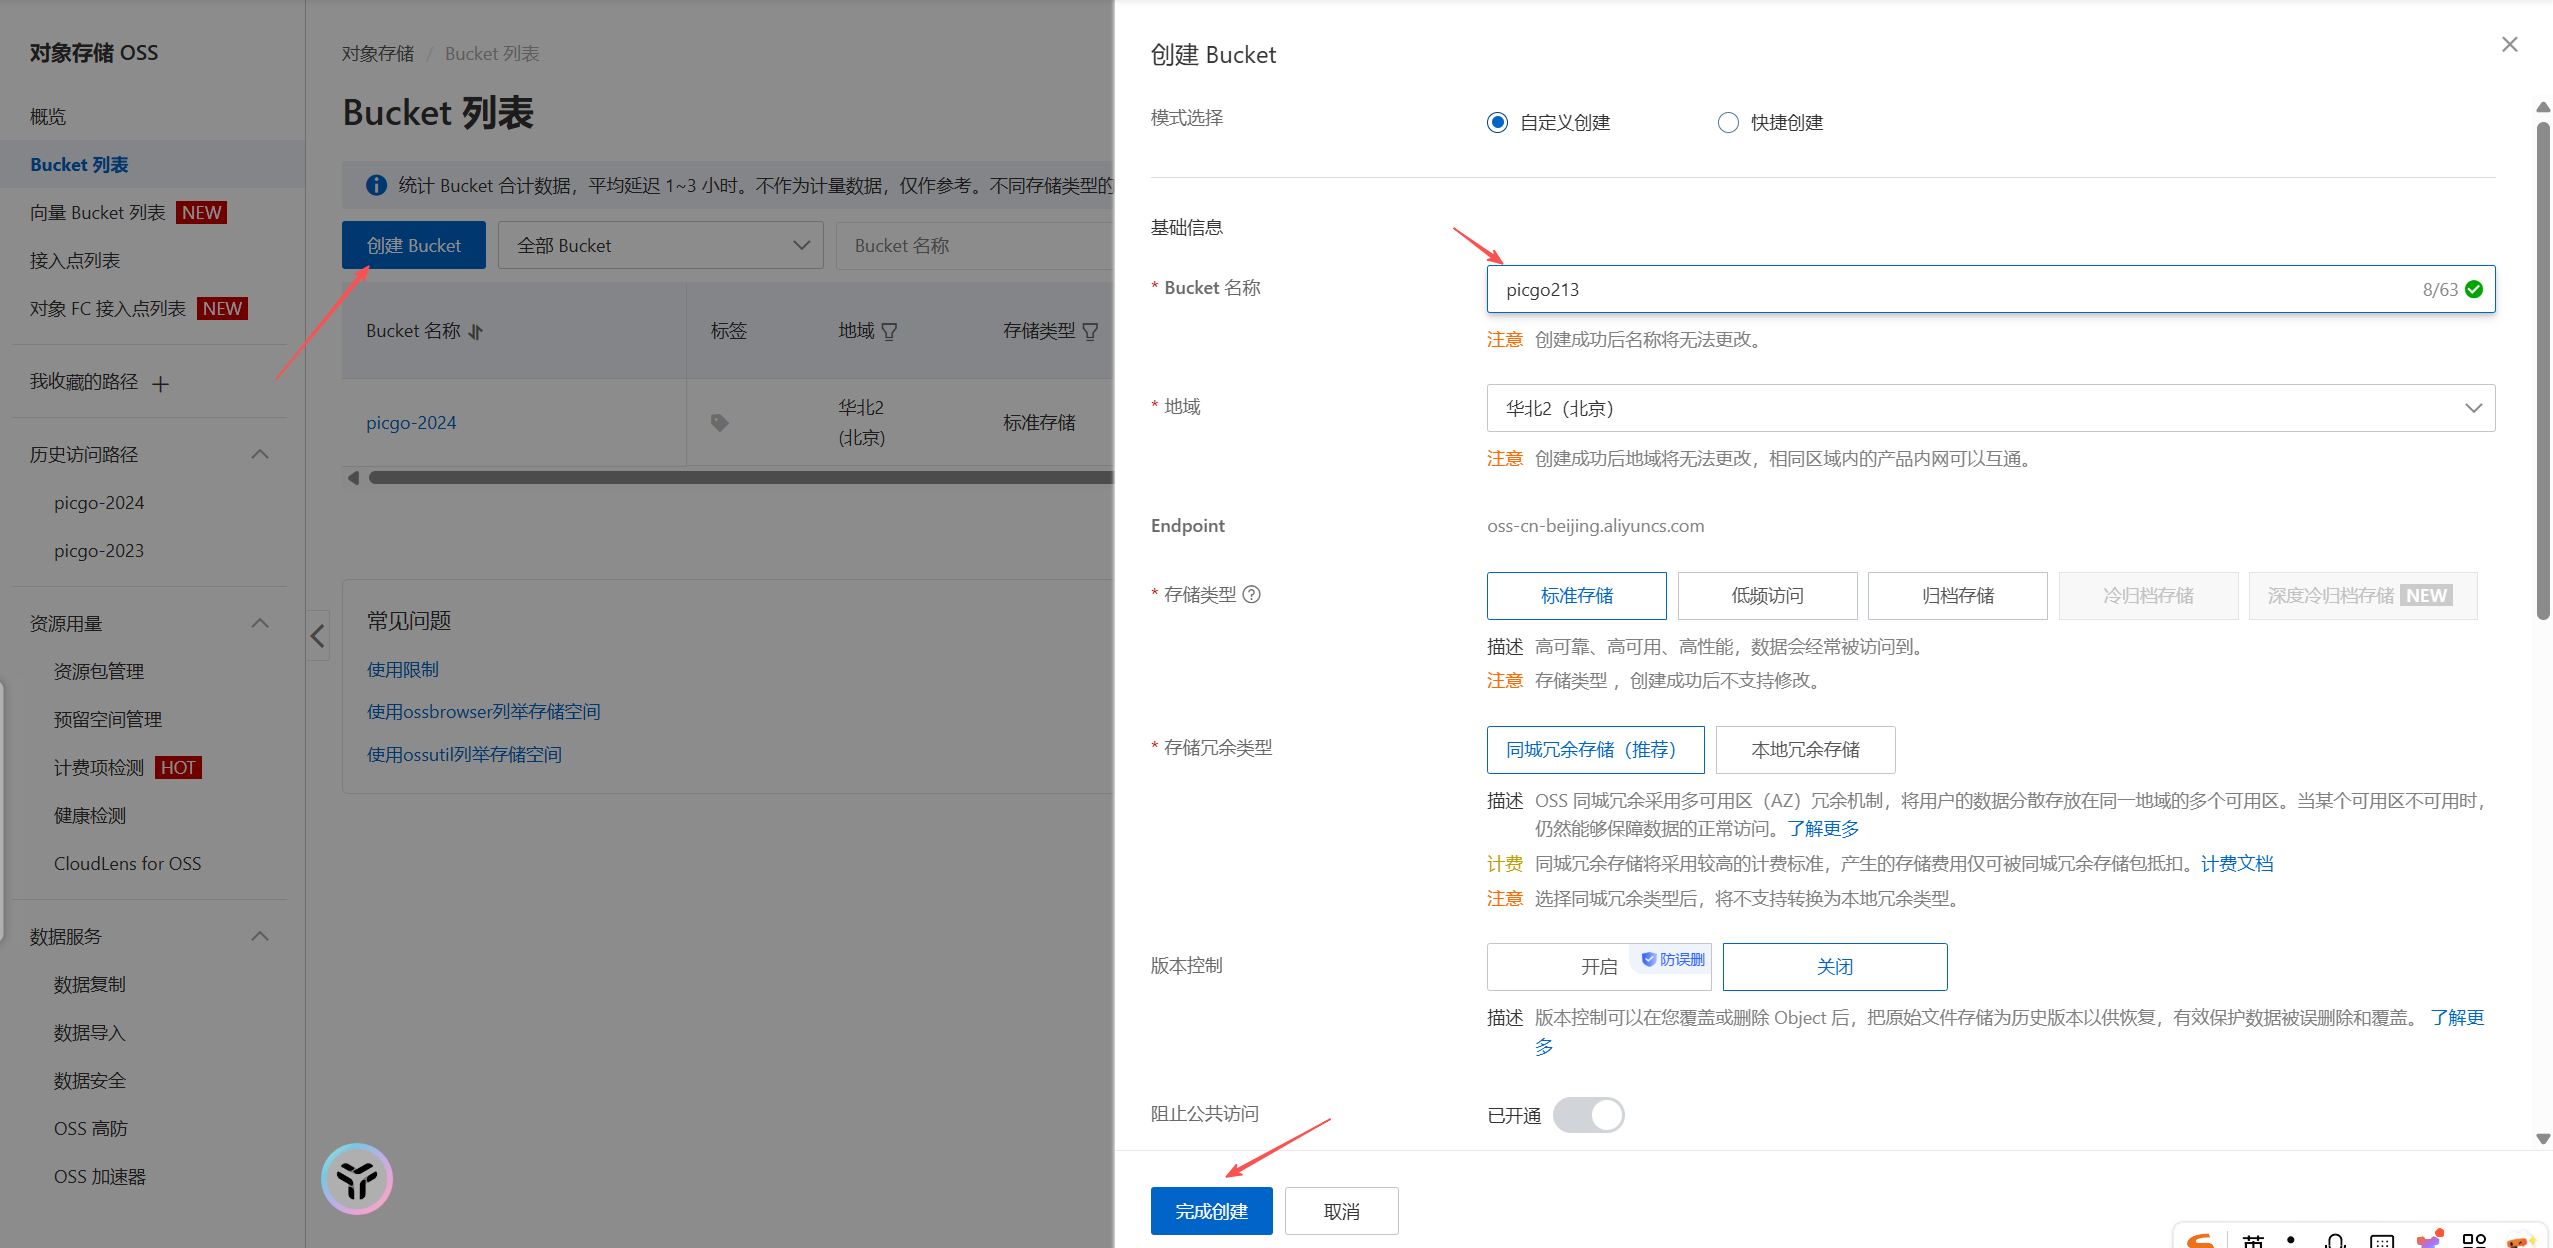Select the quick create mode radio

[x=1728, y=122]
